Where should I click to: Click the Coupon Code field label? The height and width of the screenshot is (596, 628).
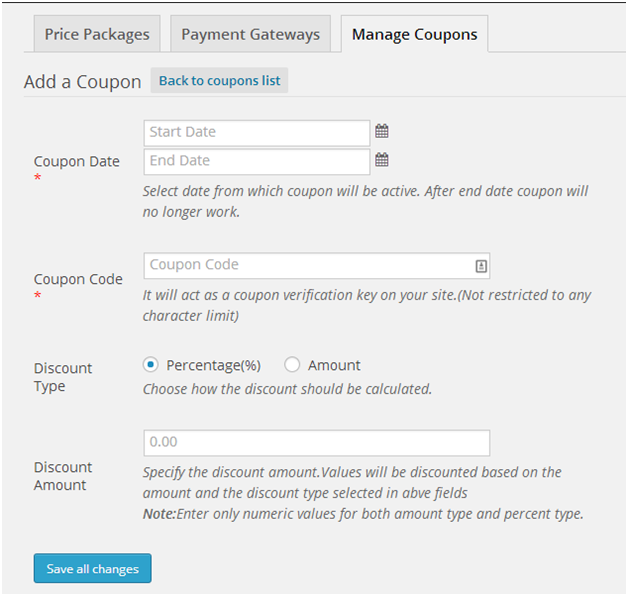click(x=78, y=280)
